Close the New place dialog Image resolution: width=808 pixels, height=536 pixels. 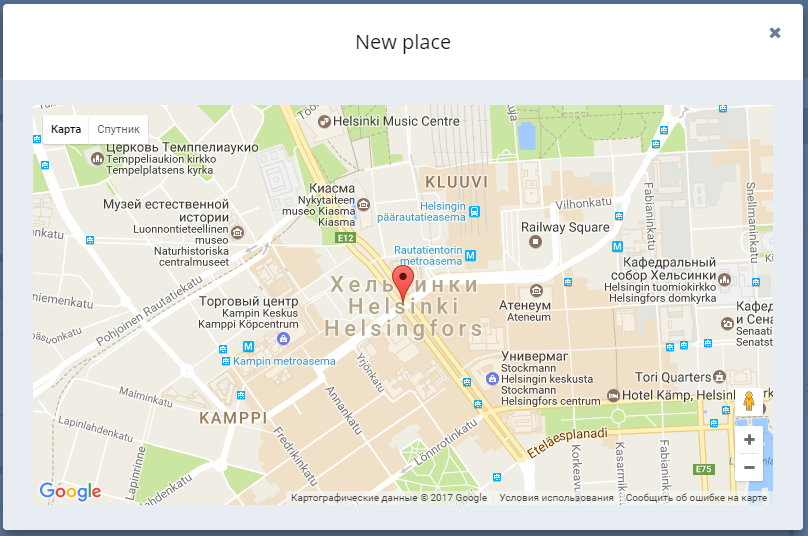tap(775, 33)
